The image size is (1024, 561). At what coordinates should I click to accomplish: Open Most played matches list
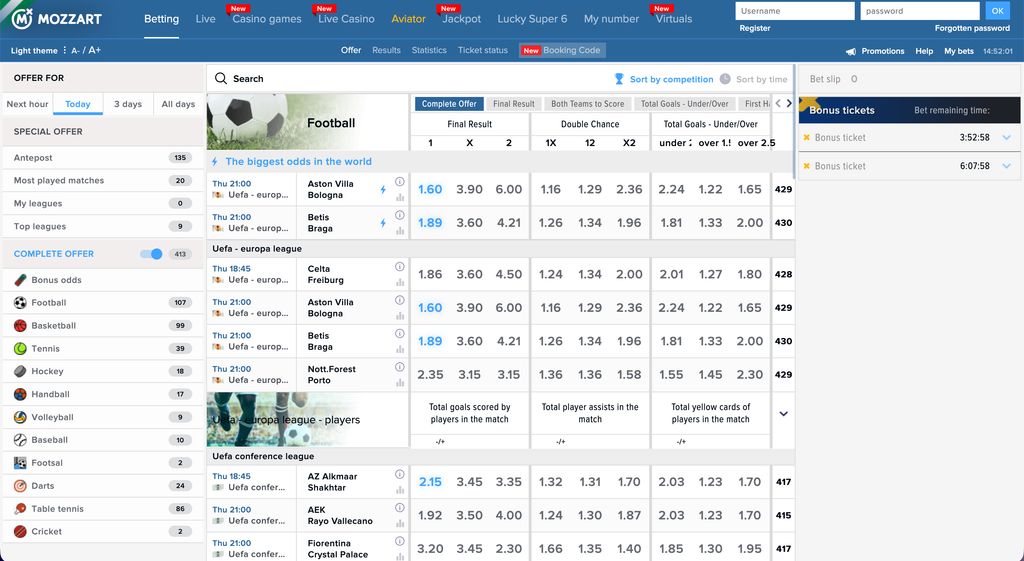click(103, 180)
